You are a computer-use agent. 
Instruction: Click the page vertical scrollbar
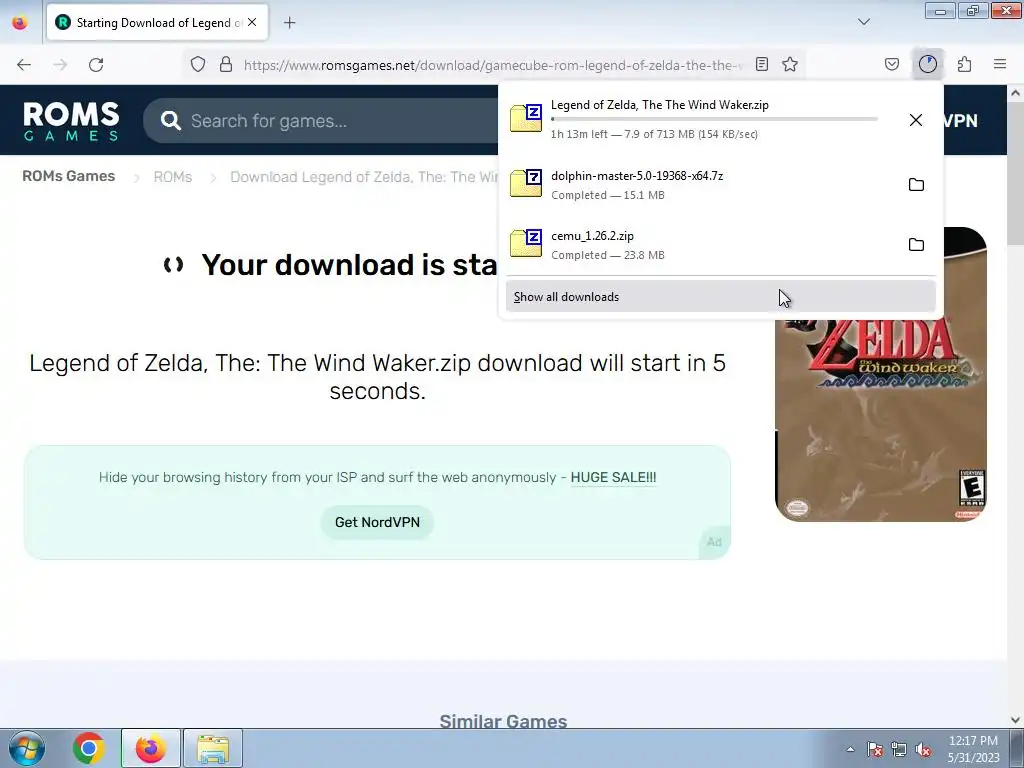[1015, 173]
